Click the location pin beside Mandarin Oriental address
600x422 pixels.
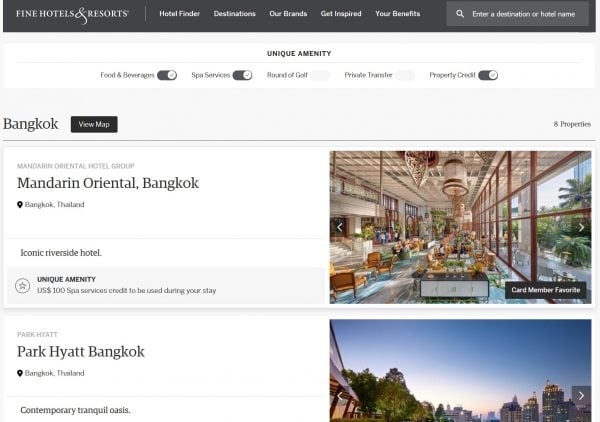click(20, 205)
